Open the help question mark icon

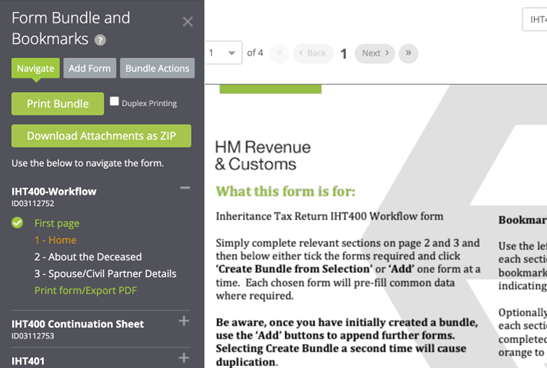(x=100, y=40)
